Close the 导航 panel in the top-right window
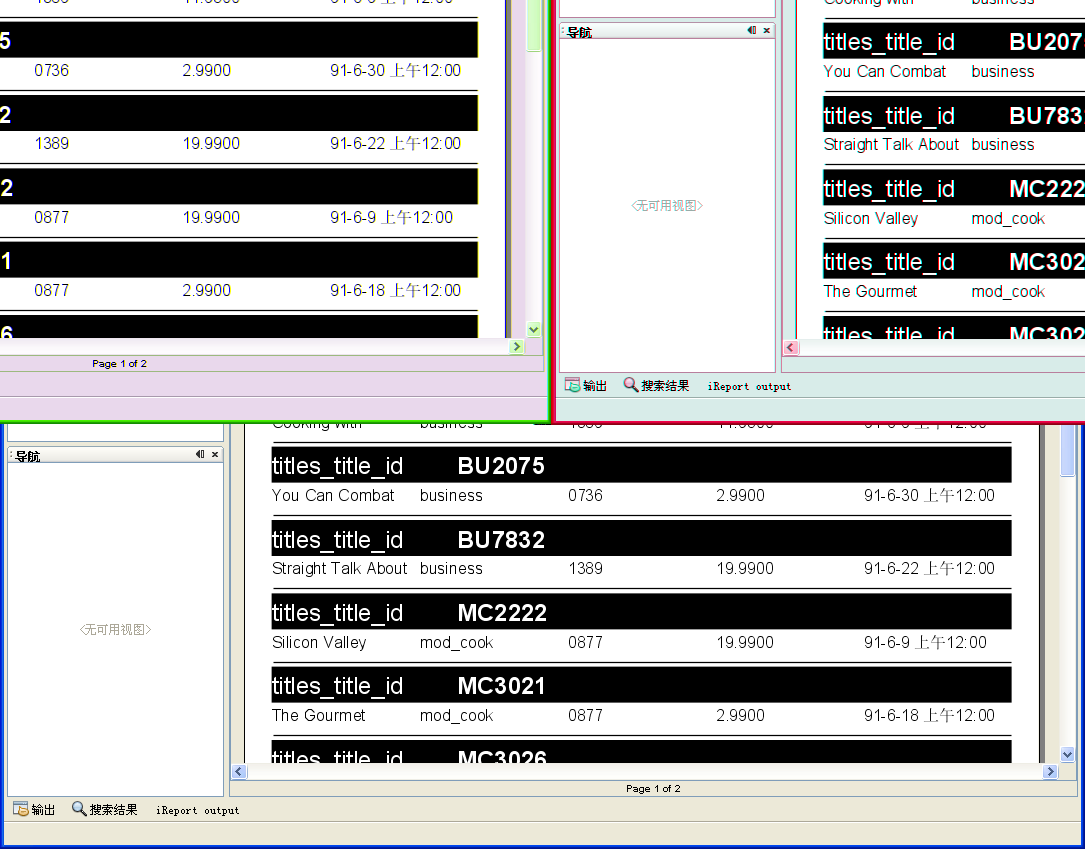 767,30
